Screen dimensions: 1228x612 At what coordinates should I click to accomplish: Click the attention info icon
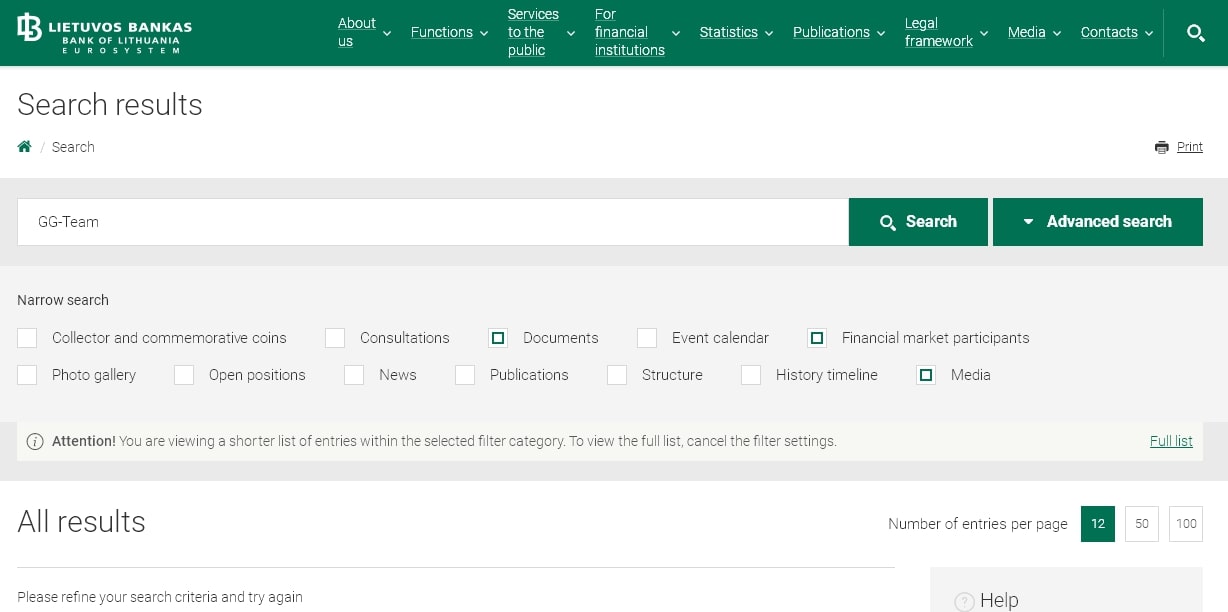35,441
